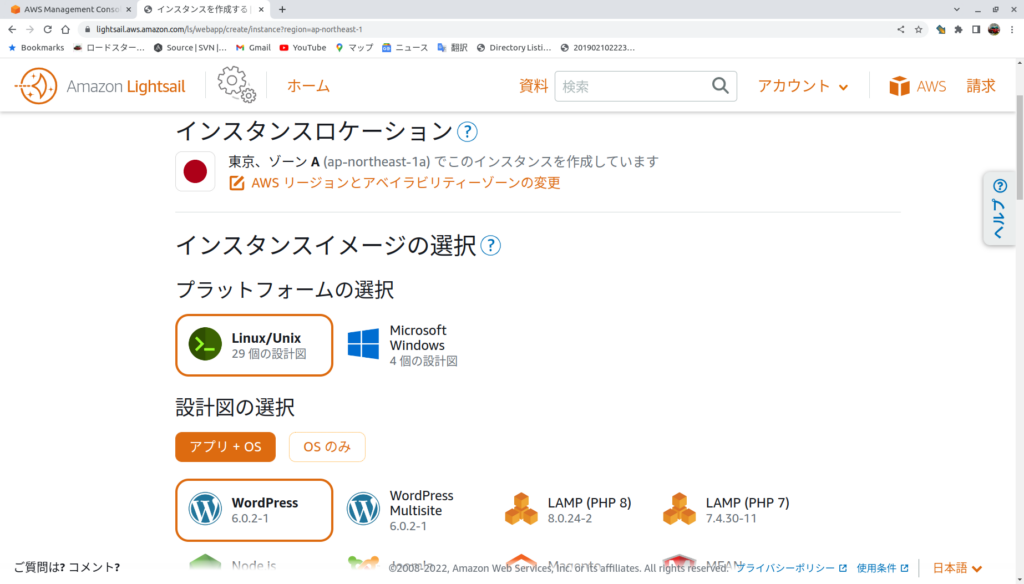Open the 翻訳 bookmark
Viewport: 1024px width, 584px height.
click(x=453, y=48)
